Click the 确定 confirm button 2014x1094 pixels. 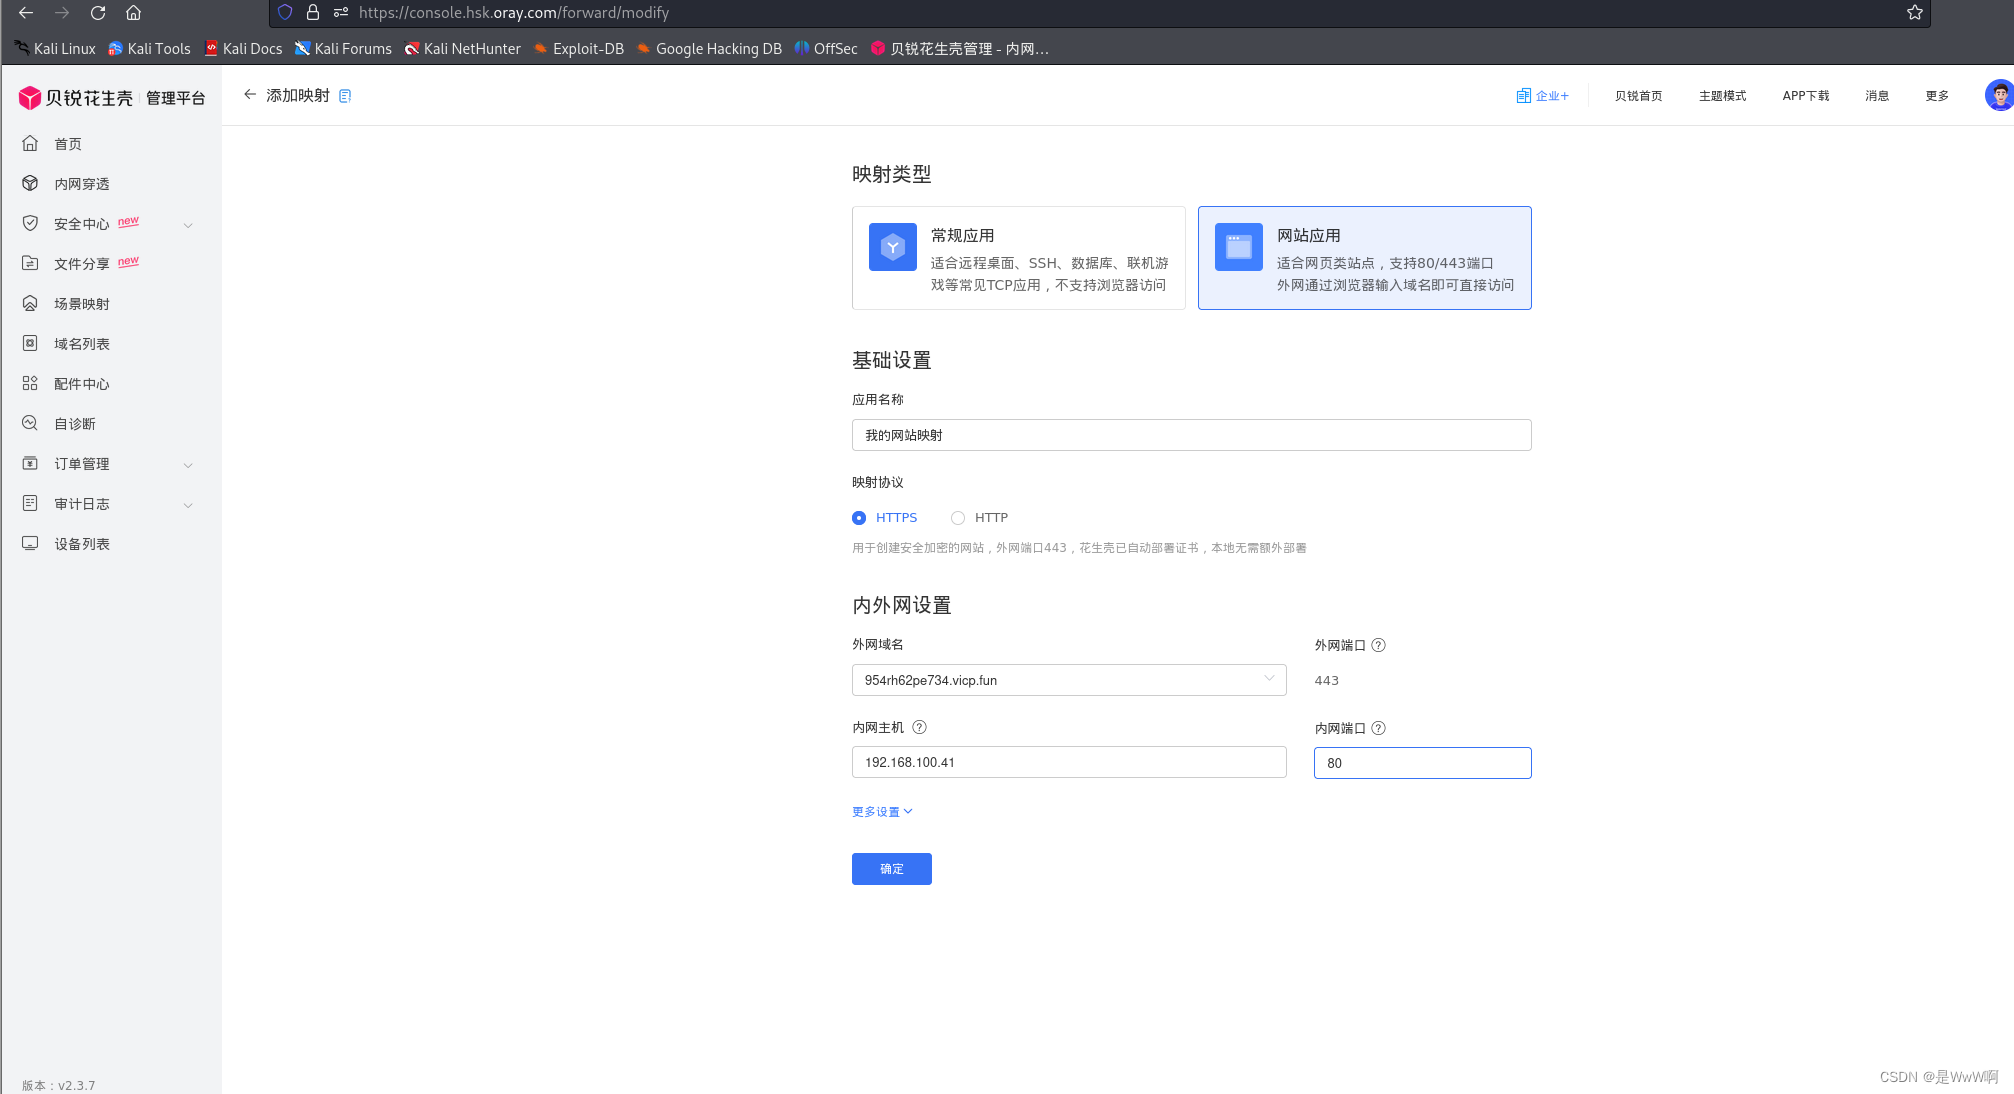[891, 869]
